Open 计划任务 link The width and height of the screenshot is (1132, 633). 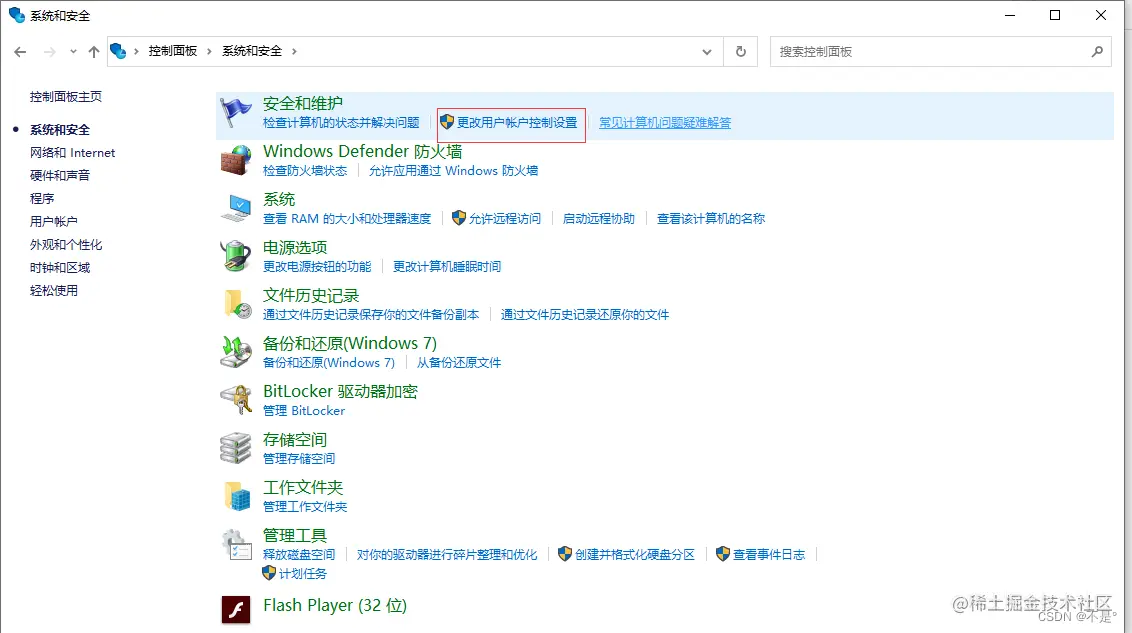pos(302,574)
